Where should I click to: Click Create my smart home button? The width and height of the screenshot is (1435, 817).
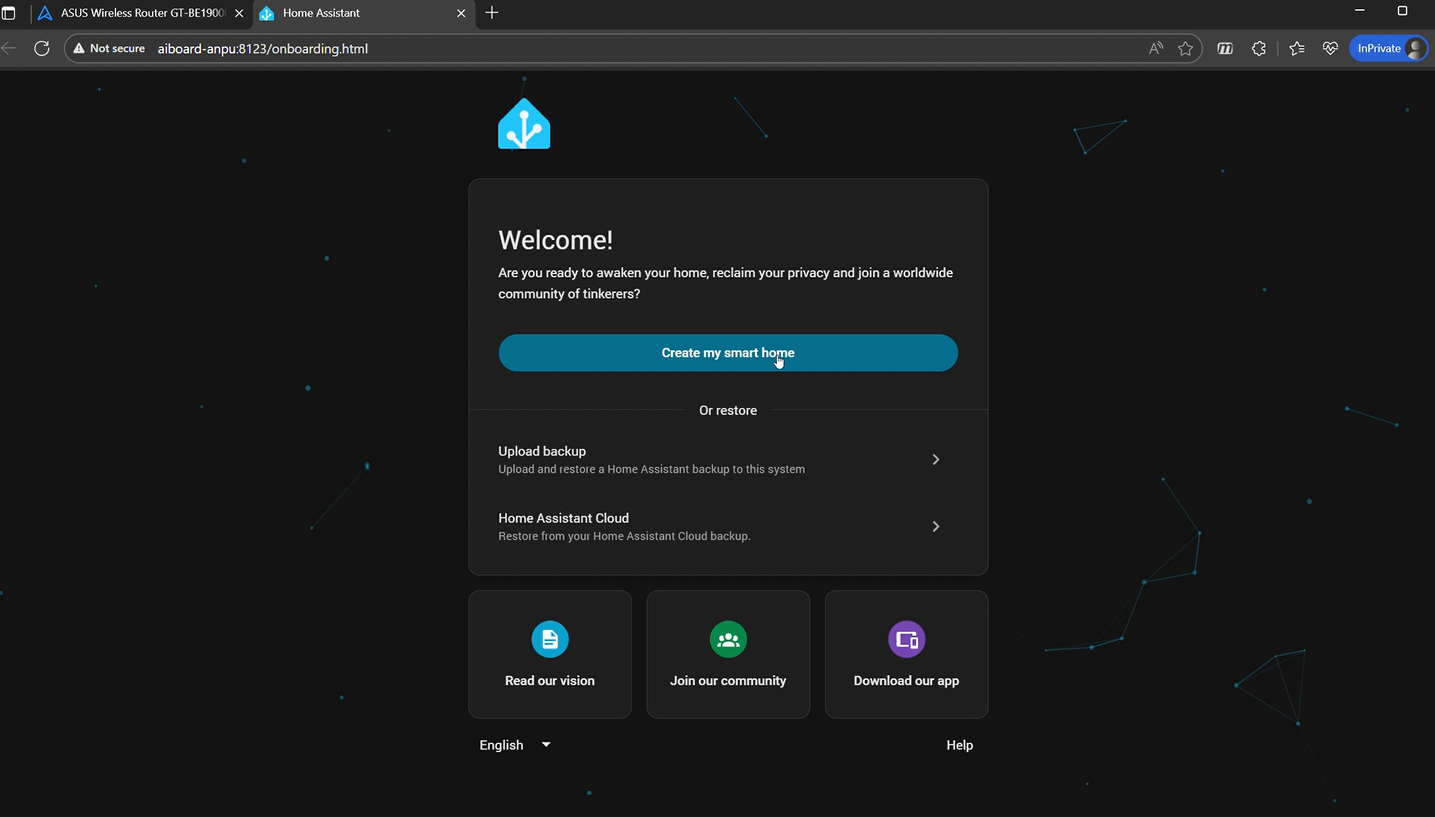pos(728,353)
